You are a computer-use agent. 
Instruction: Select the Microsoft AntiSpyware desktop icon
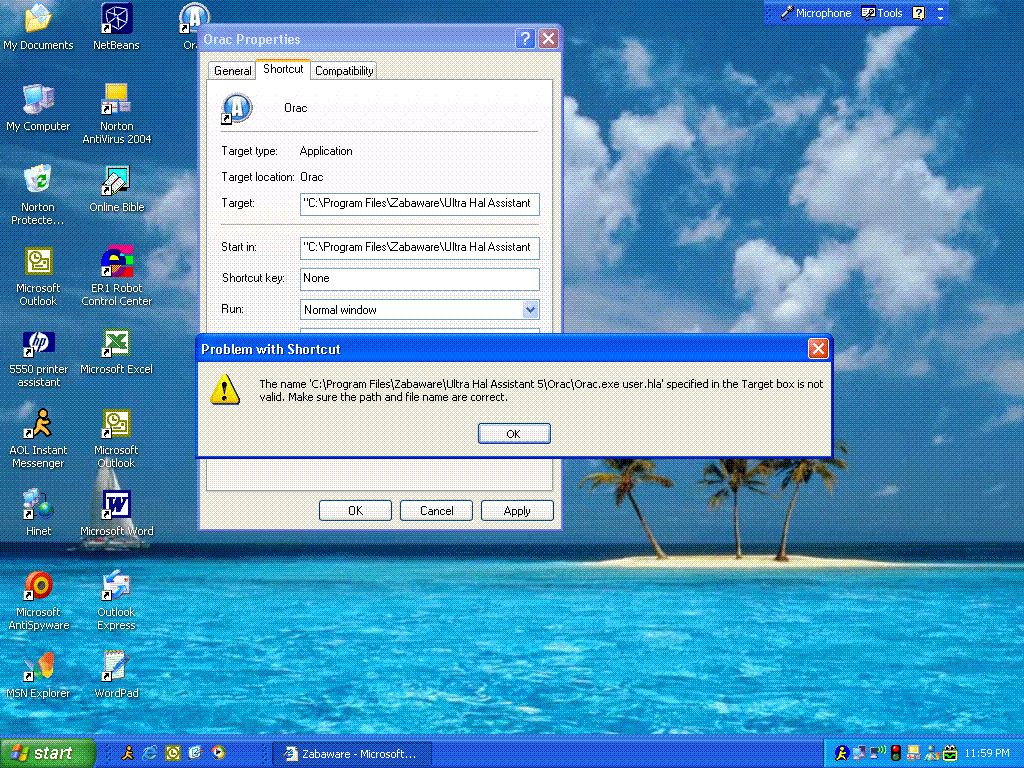(38, 600)
